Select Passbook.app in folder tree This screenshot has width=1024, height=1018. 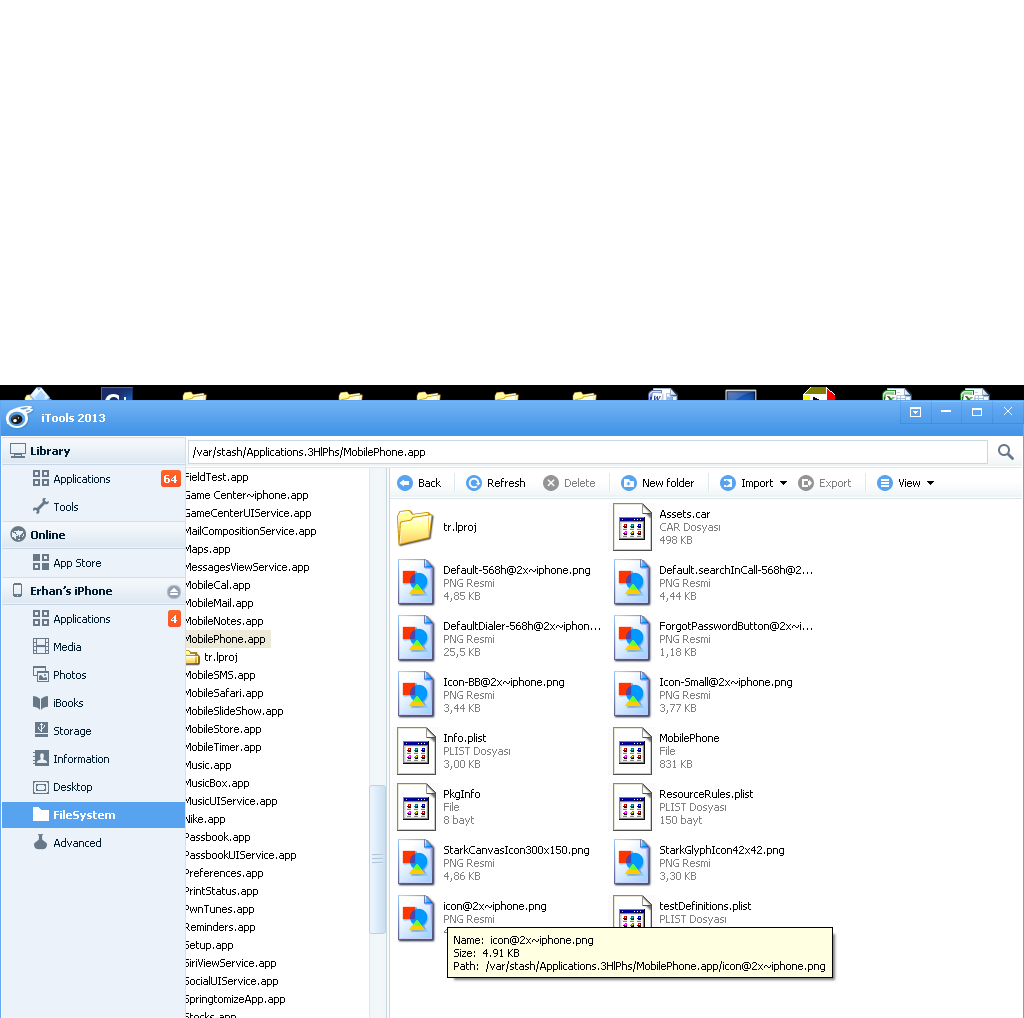[x=217, y=837]
